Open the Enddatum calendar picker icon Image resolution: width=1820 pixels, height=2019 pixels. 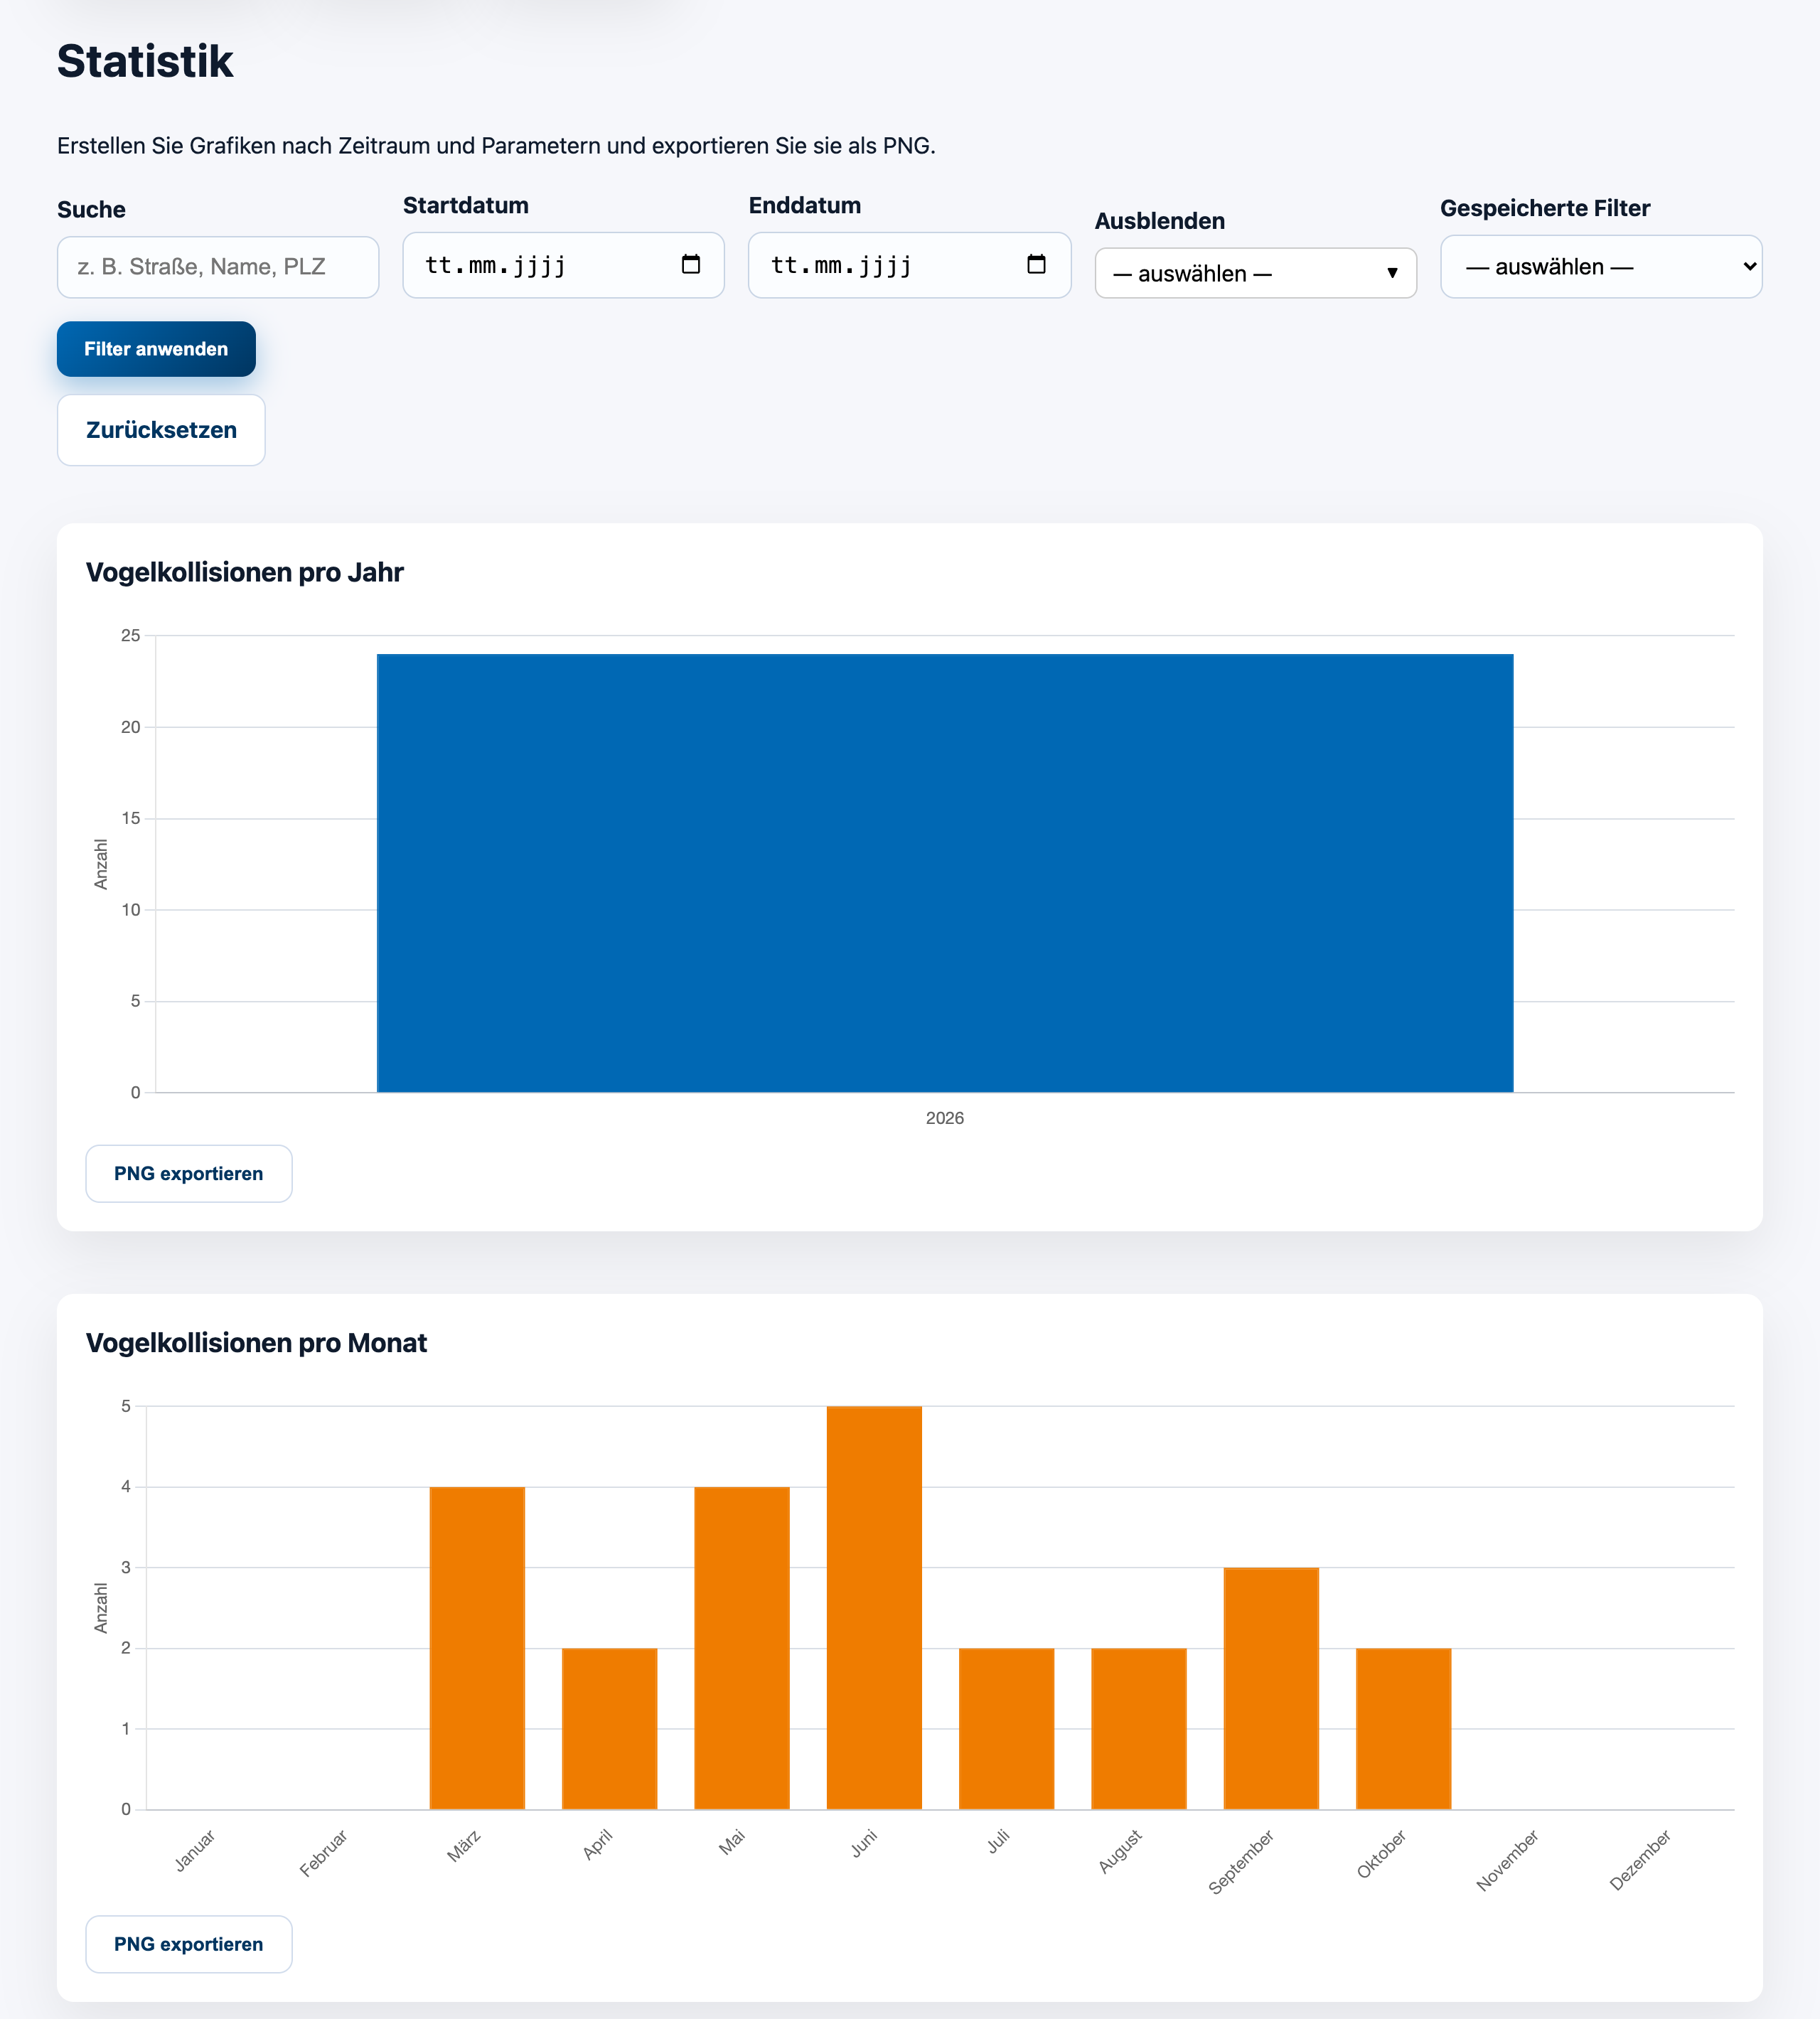[x=1036, y=265]
